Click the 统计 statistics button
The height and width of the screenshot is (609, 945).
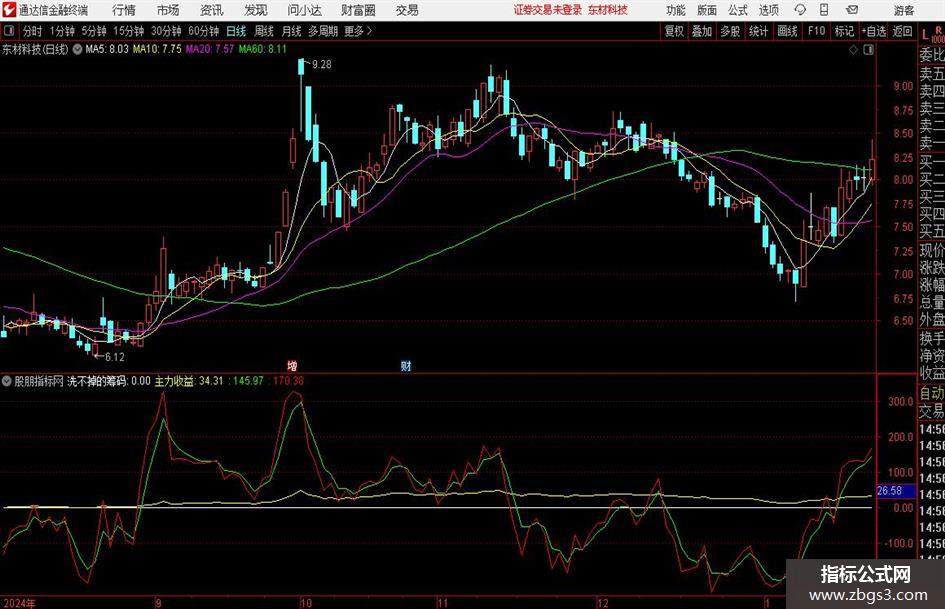[758, 31]
